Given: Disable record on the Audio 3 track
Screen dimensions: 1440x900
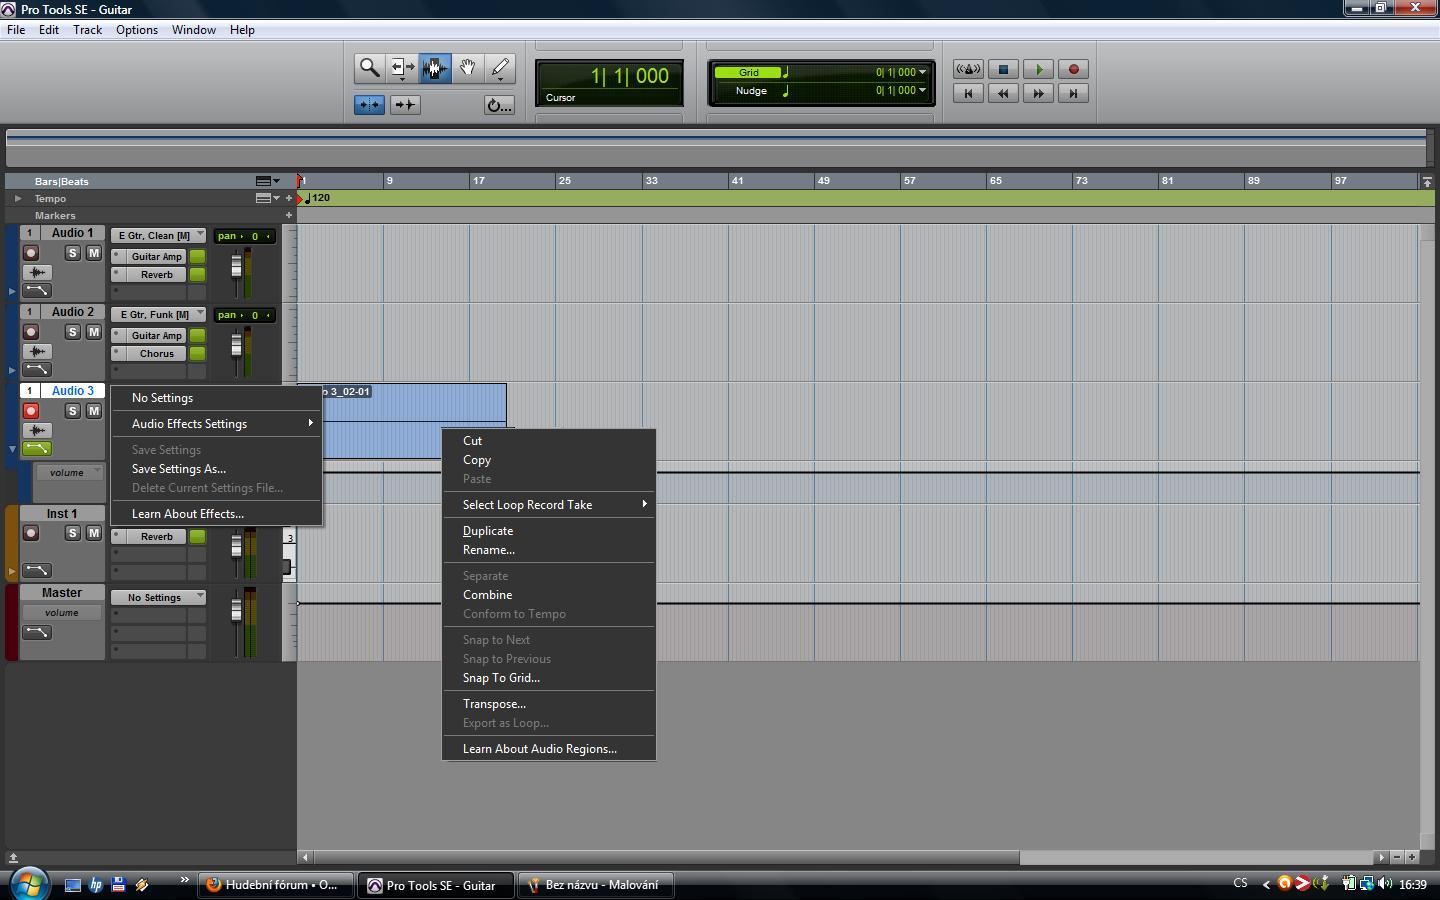Looking at the screenshot, I should 31,411.
